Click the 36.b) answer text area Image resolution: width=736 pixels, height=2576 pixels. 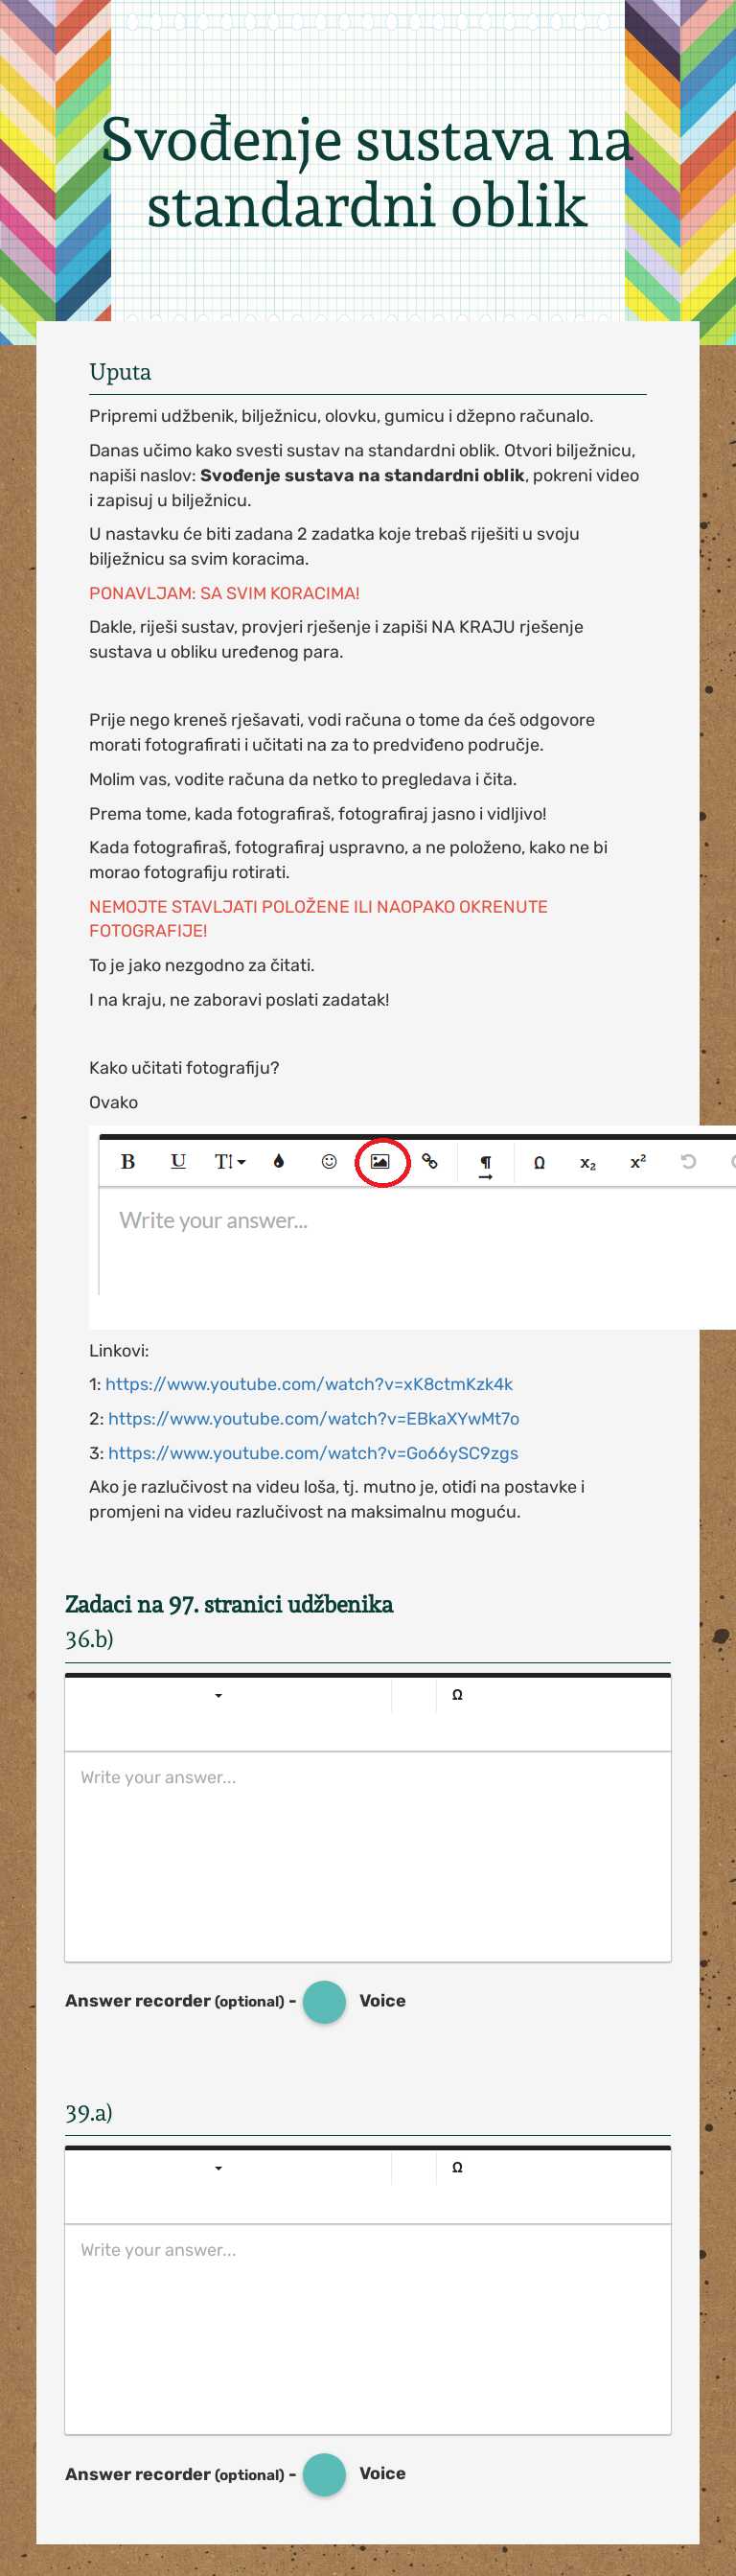pos(368,1856)
